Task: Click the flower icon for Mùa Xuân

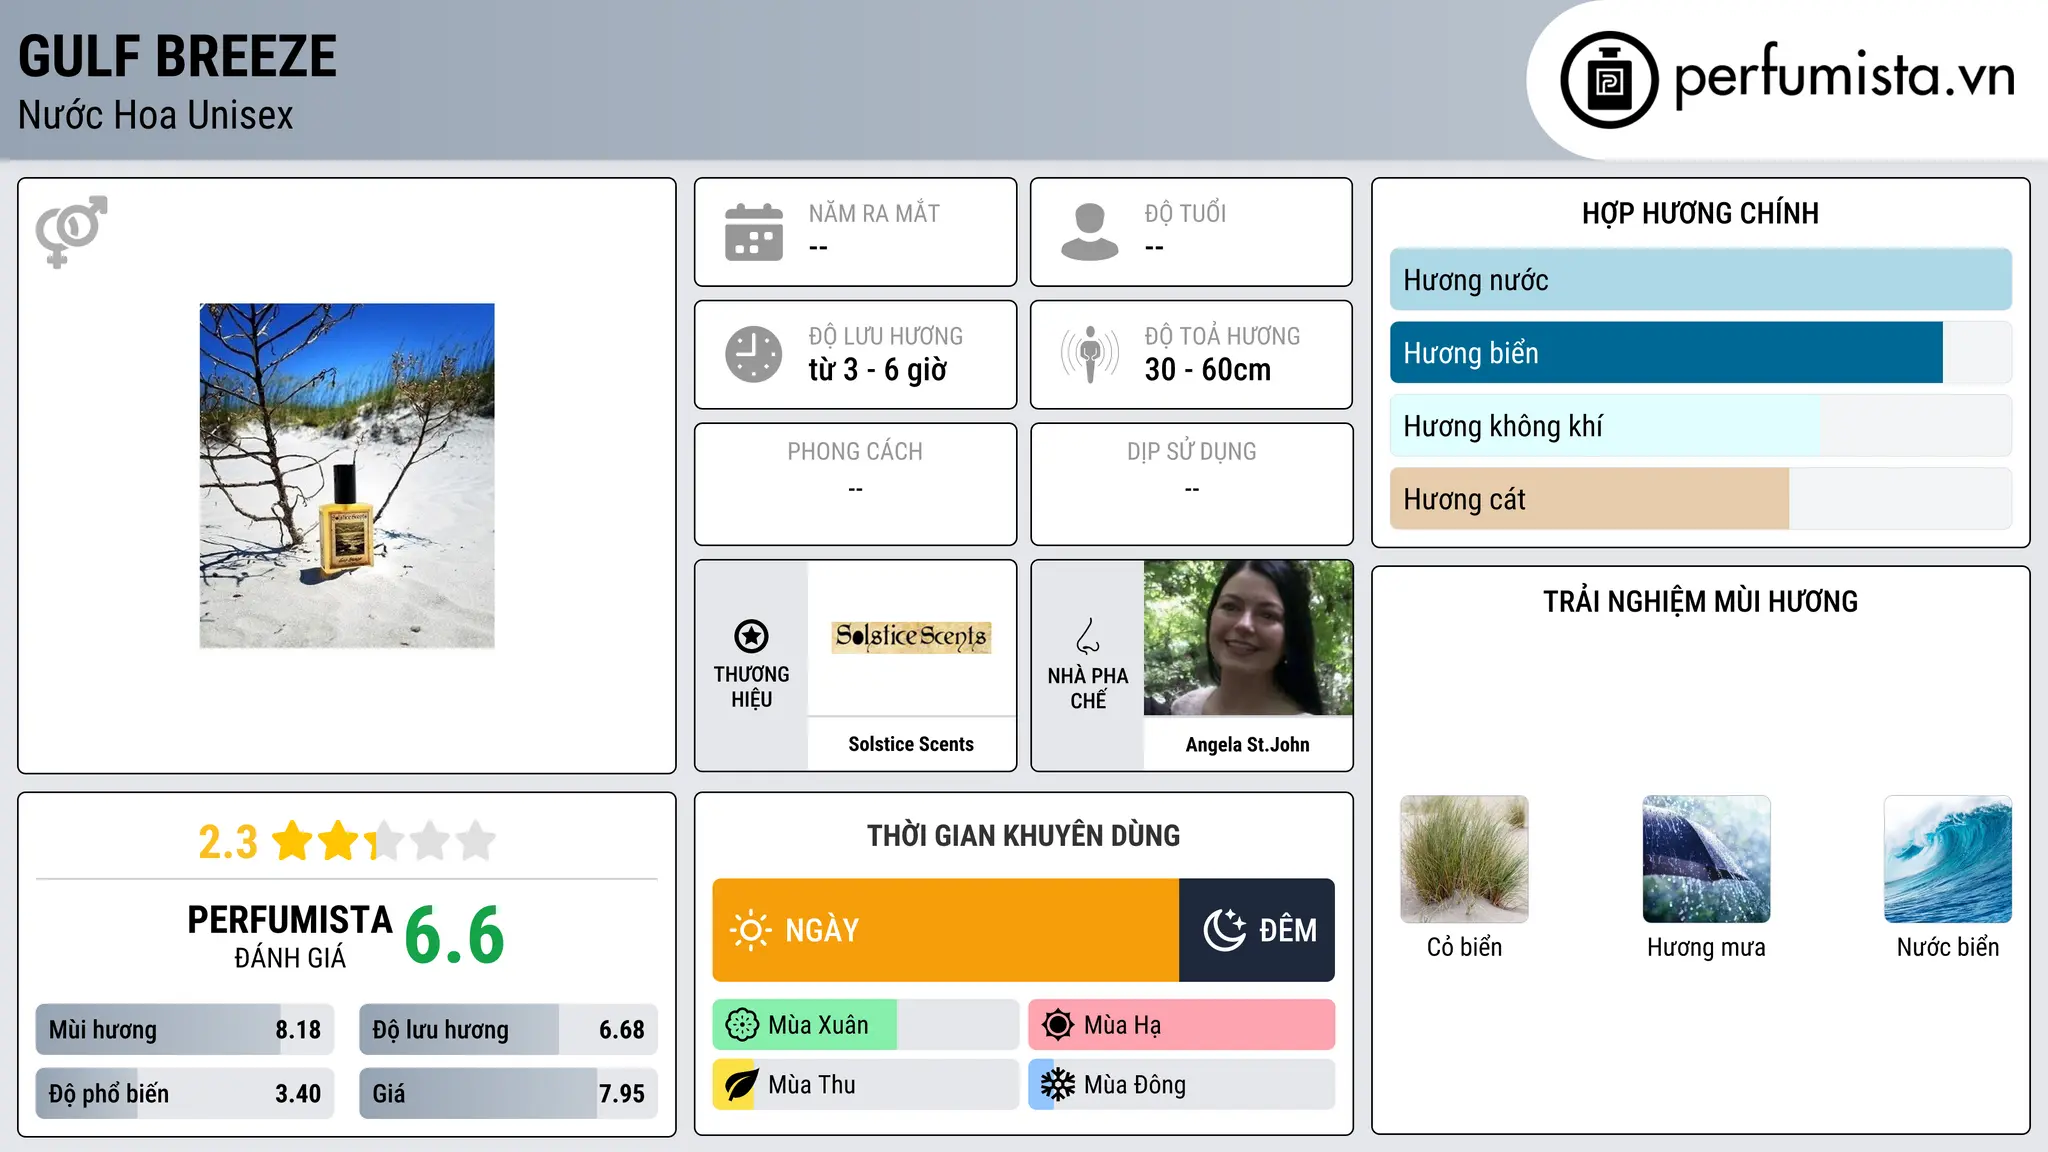Action: (742, 1025)
